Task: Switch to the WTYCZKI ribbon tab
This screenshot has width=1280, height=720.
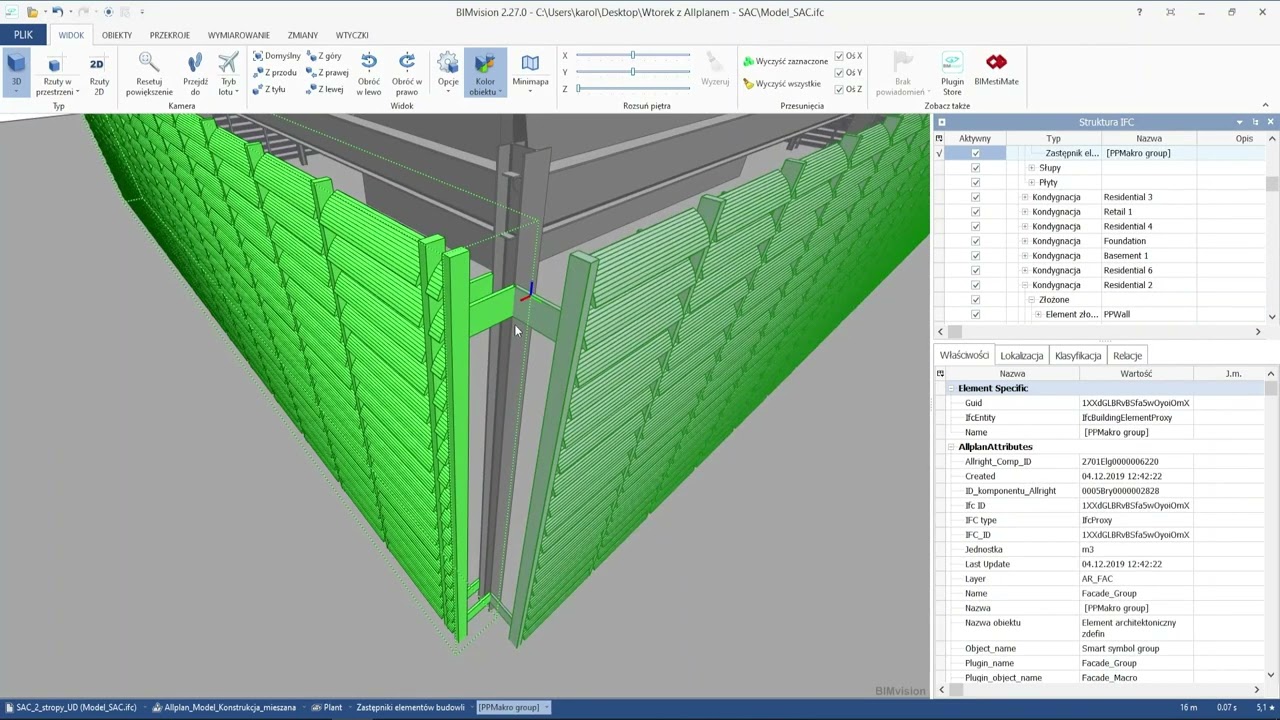Action: [352, 35]
